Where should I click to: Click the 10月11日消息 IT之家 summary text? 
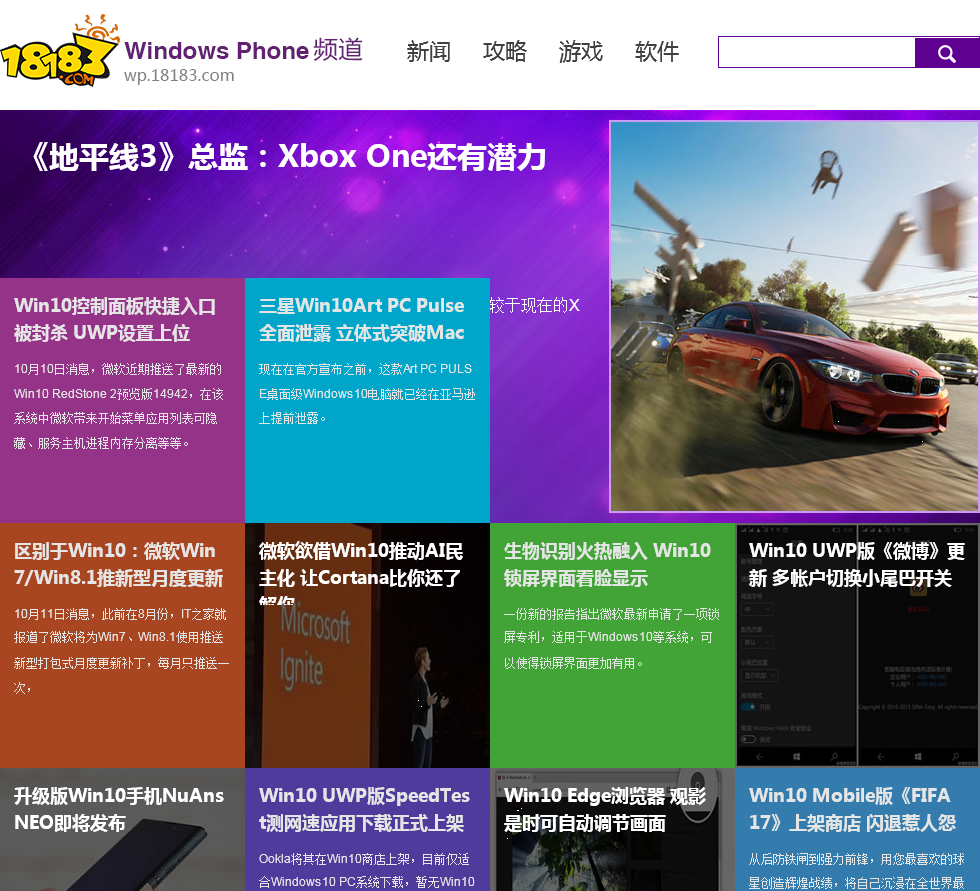(x=121, y=651)
